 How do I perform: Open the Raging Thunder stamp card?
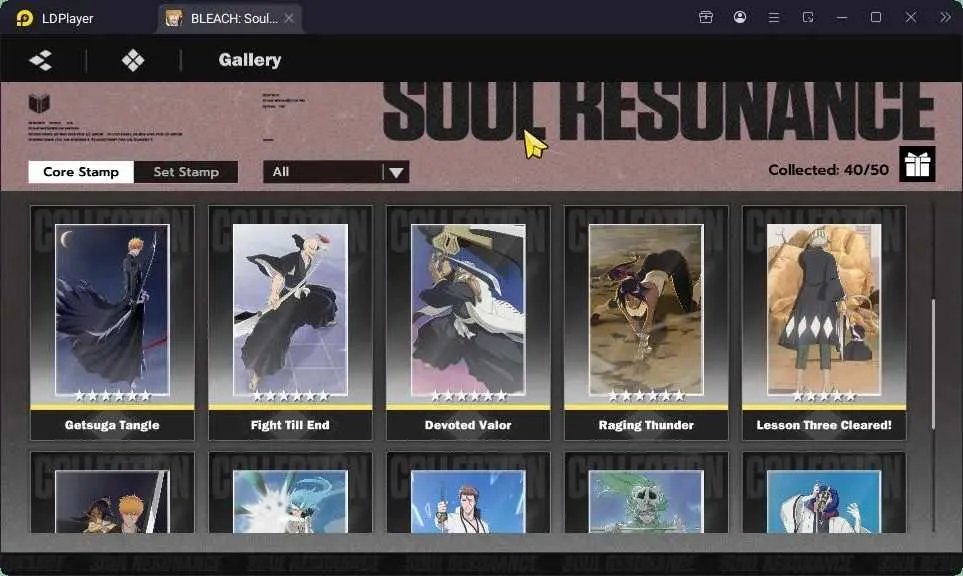pyautogui.click(x=646, y=322)
